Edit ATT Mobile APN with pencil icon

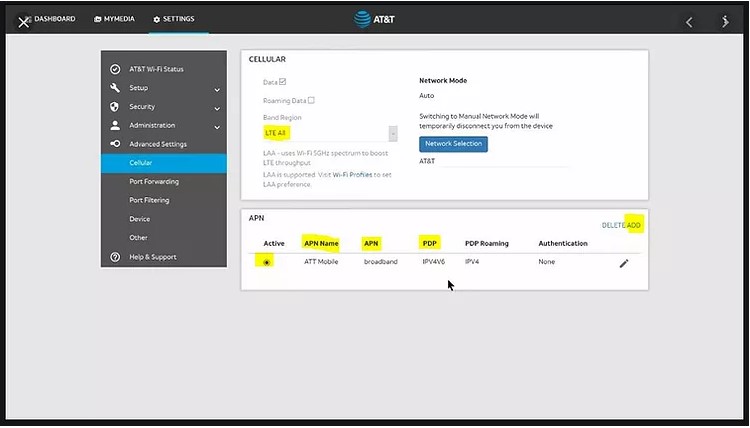pyautogui.click(x=624, y=263)
